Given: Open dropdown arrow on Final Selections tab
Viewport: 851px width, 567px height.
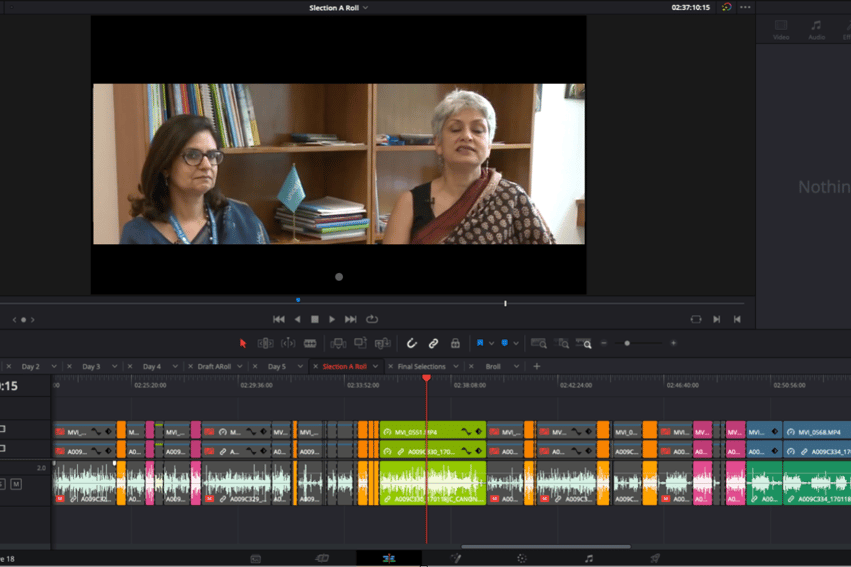Looking at the screenshot, I should click(456, 367).
